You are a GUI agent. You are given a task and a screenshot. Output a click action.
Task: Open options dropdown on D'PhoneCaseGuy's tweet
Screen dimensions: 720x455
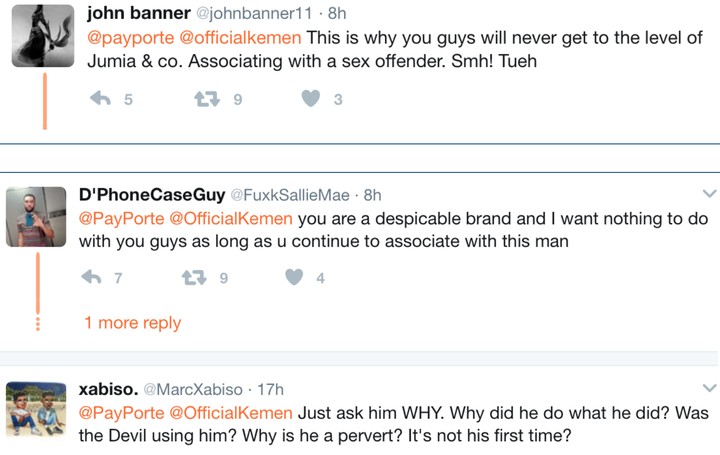[x=709, y=194]
